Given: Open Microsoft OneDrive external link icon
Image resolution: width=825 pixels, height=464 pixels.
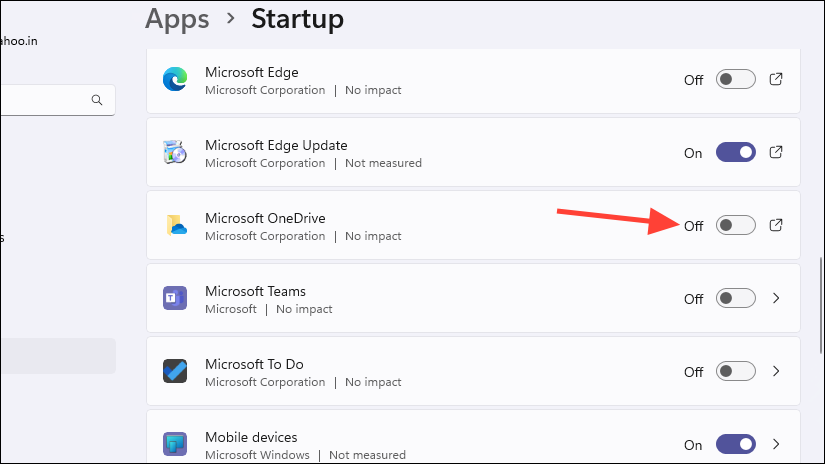Looking at the screenshot, I should (776, 225).
